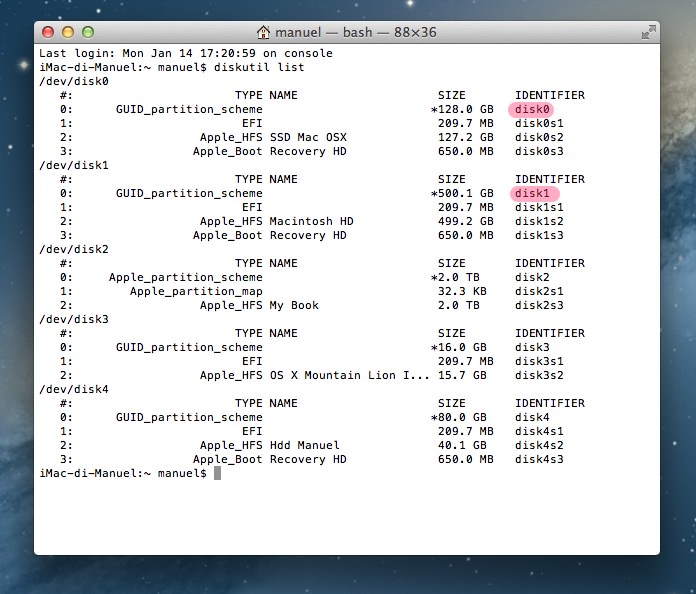Click the green zoom window button
696x594 pixels.
click(x=88, y=32)
